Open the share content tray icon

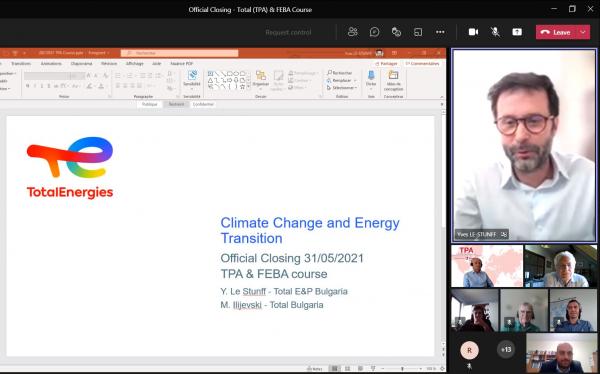coord(517,32)
